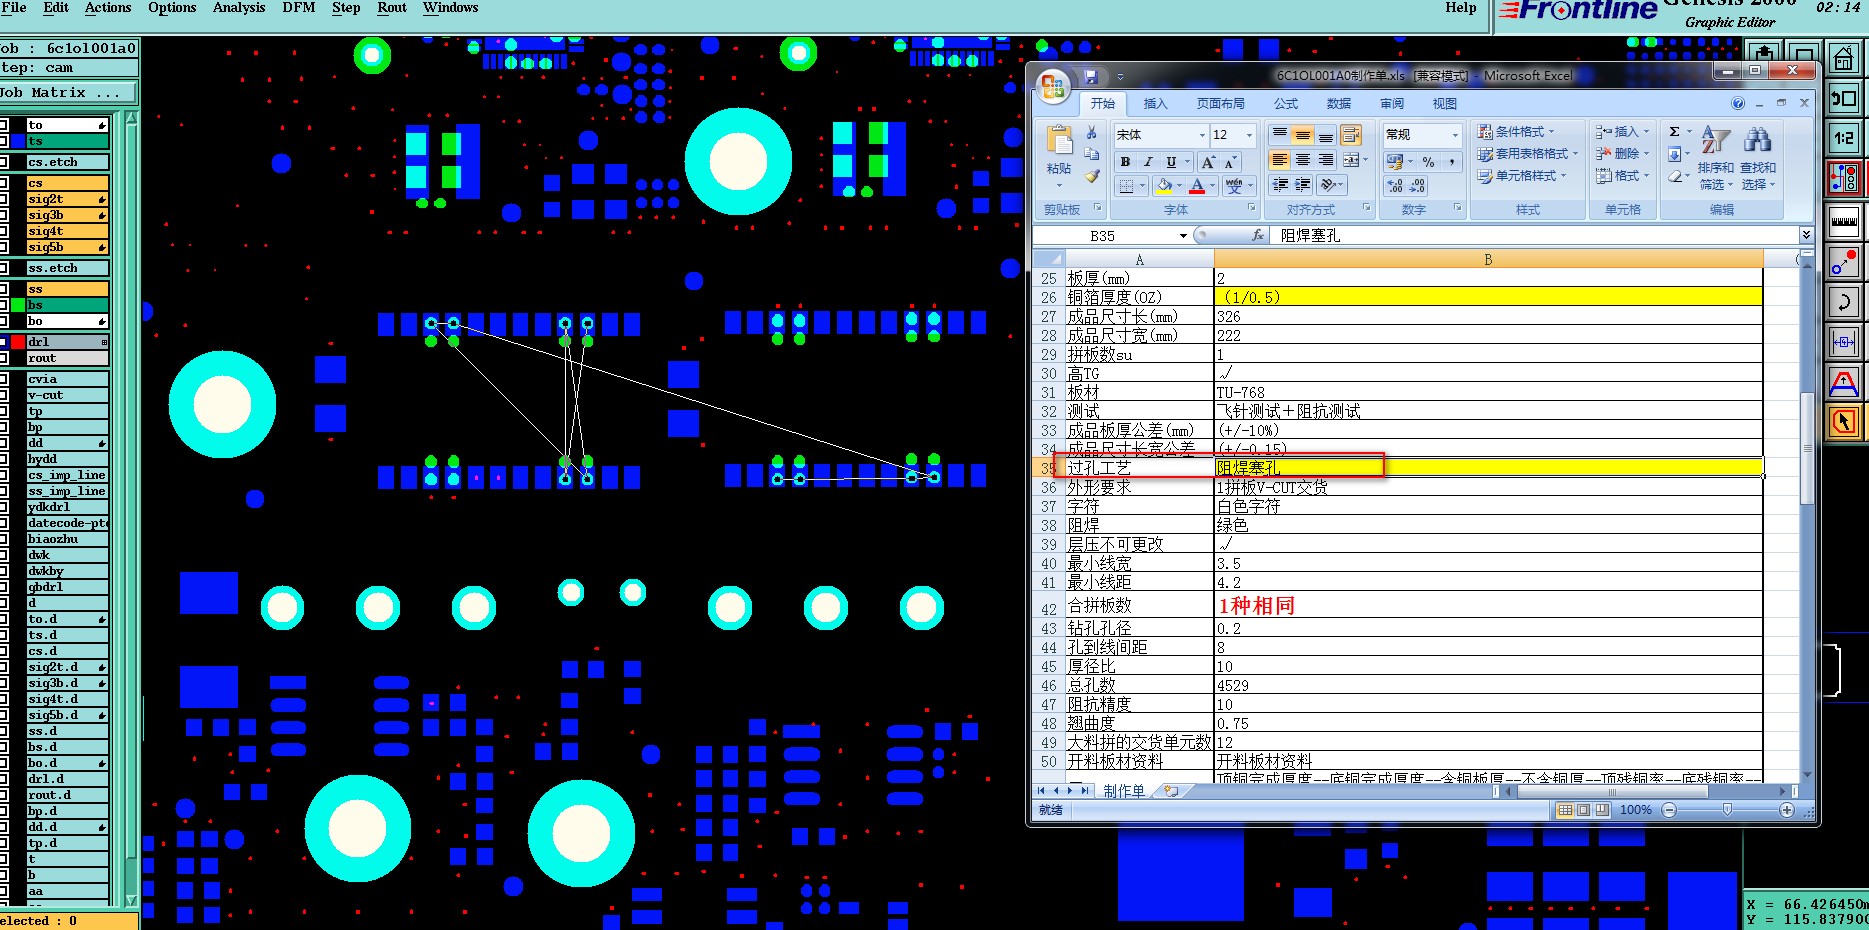Click the Job Matrix button
The height and width of the screenshot is (930, 1869).
(68, 93)
